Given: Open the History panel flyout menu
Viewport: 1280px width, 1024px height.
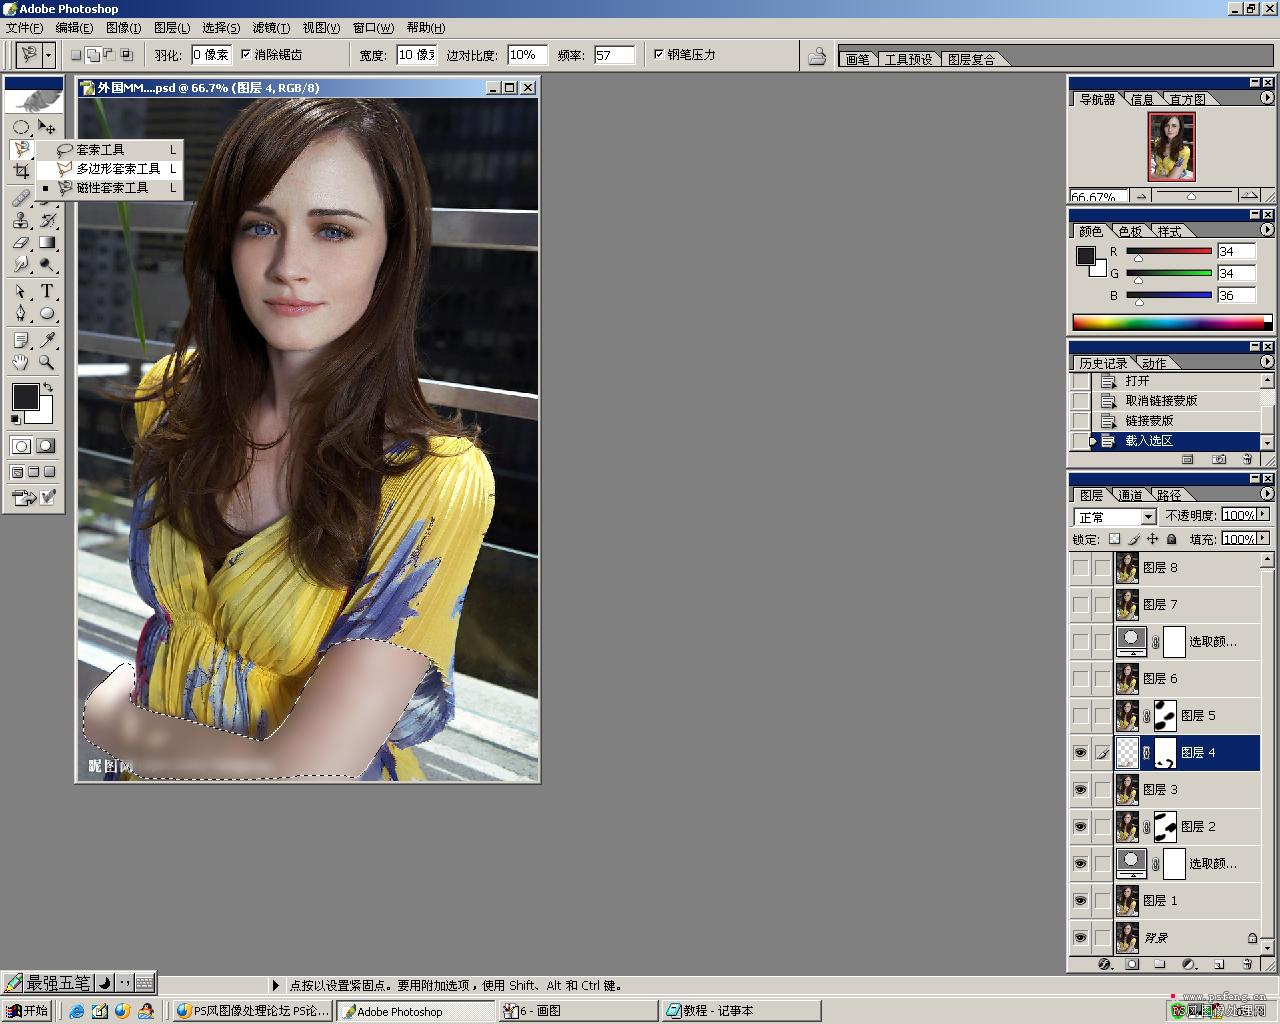Looking at the screenshot, I should [1267, 362].
